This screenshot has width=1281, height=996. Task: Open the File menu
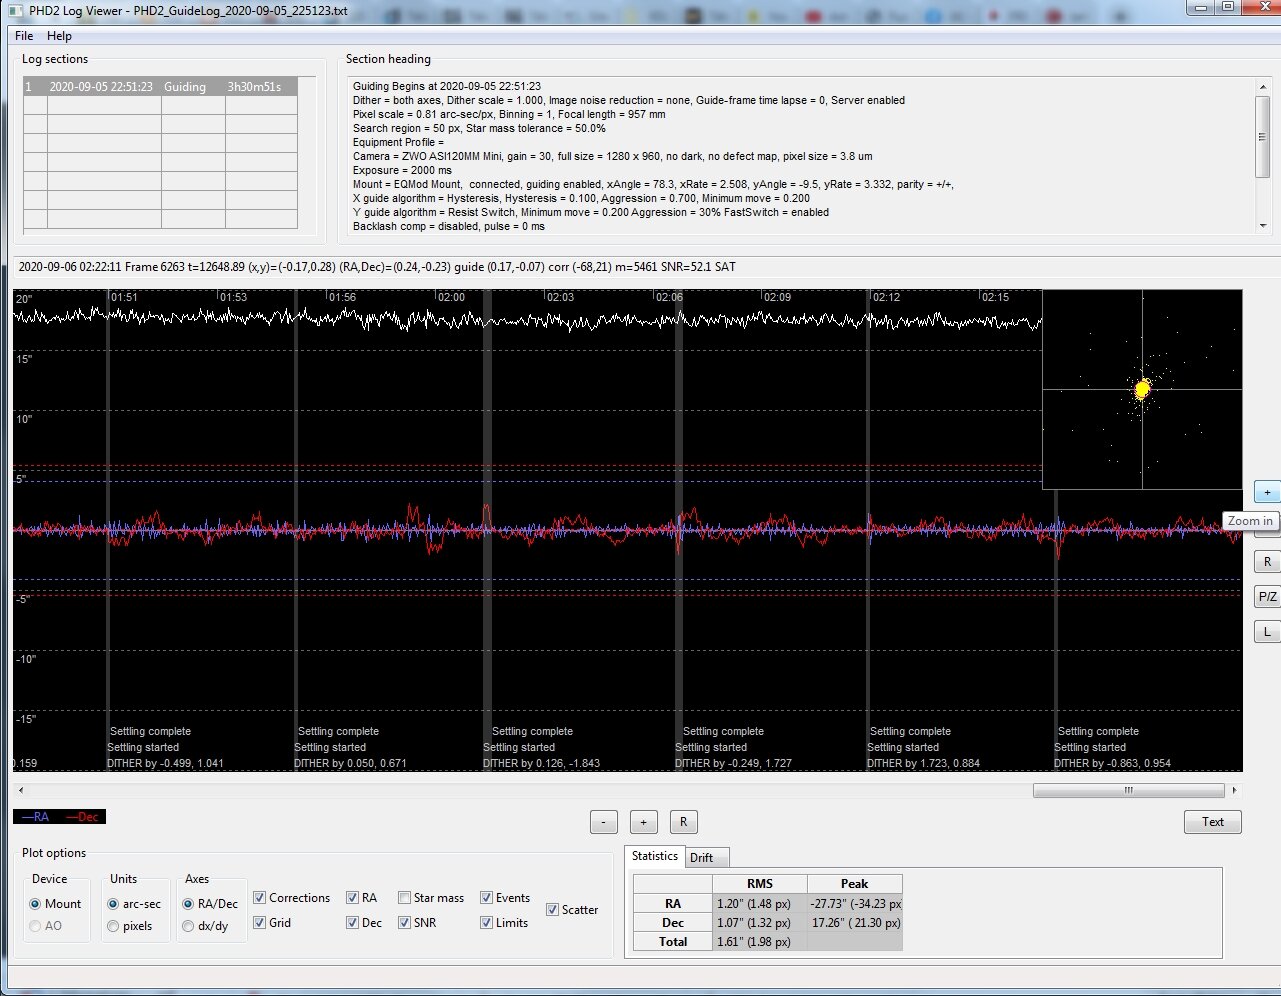click(24, 36)
